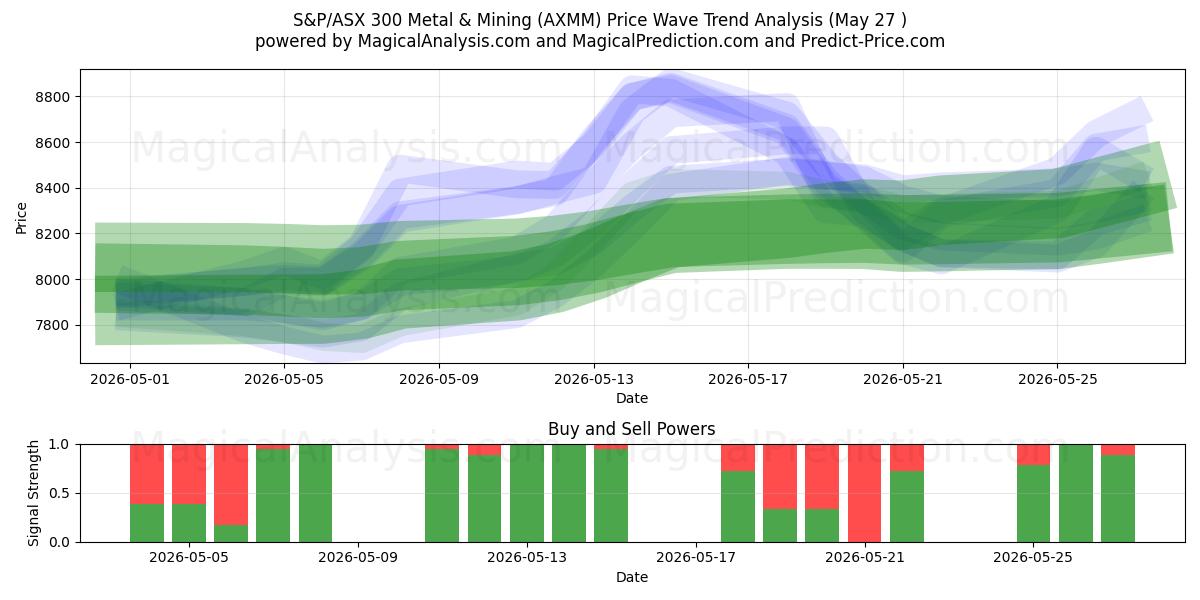Click the 7800 price axis tick label
The width and height of the screenshot is (1200, 600).
(52, 325)
